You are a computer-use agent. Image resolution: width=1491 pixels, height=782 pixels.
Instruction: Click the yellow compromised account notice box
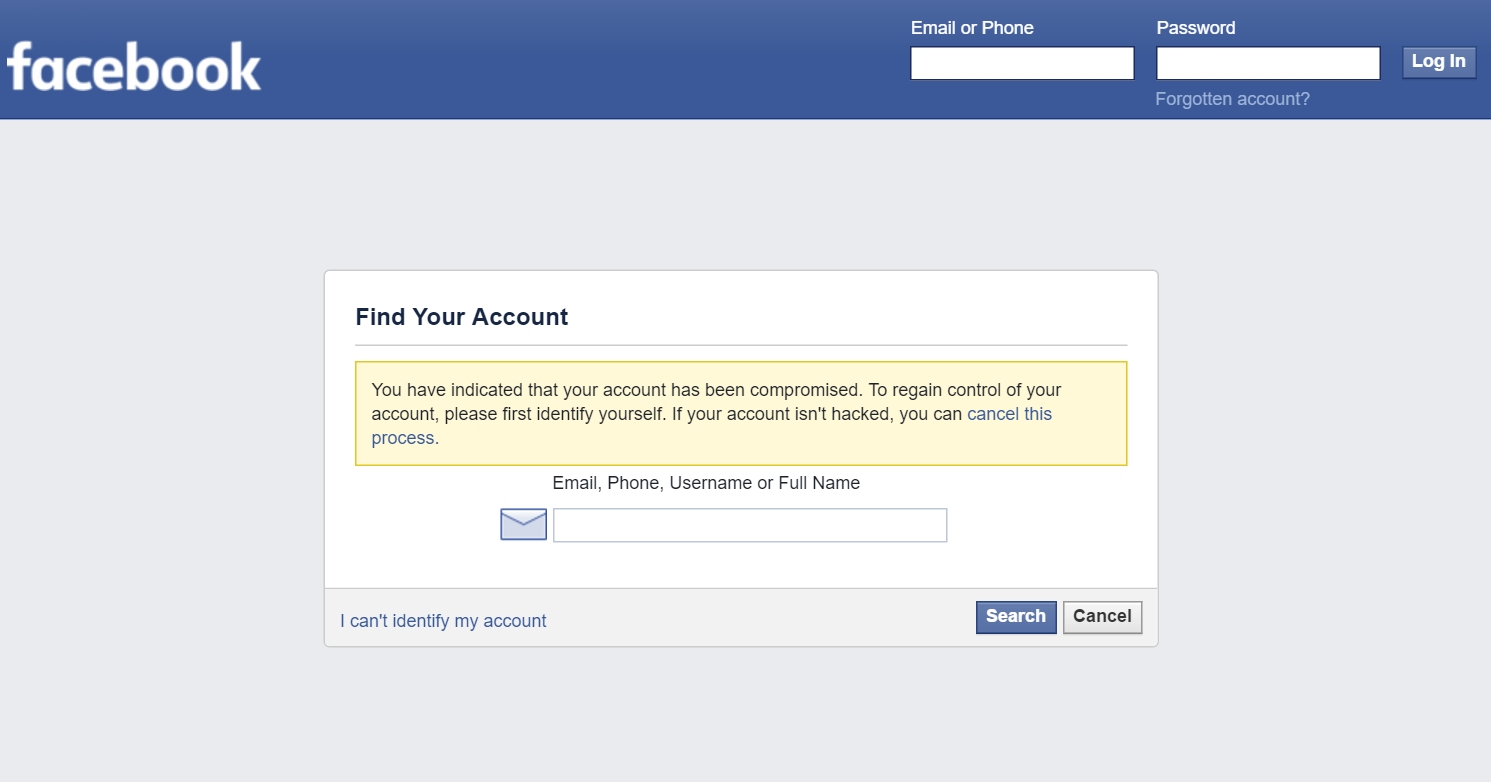pyautogui.click(x=741, y=414)
